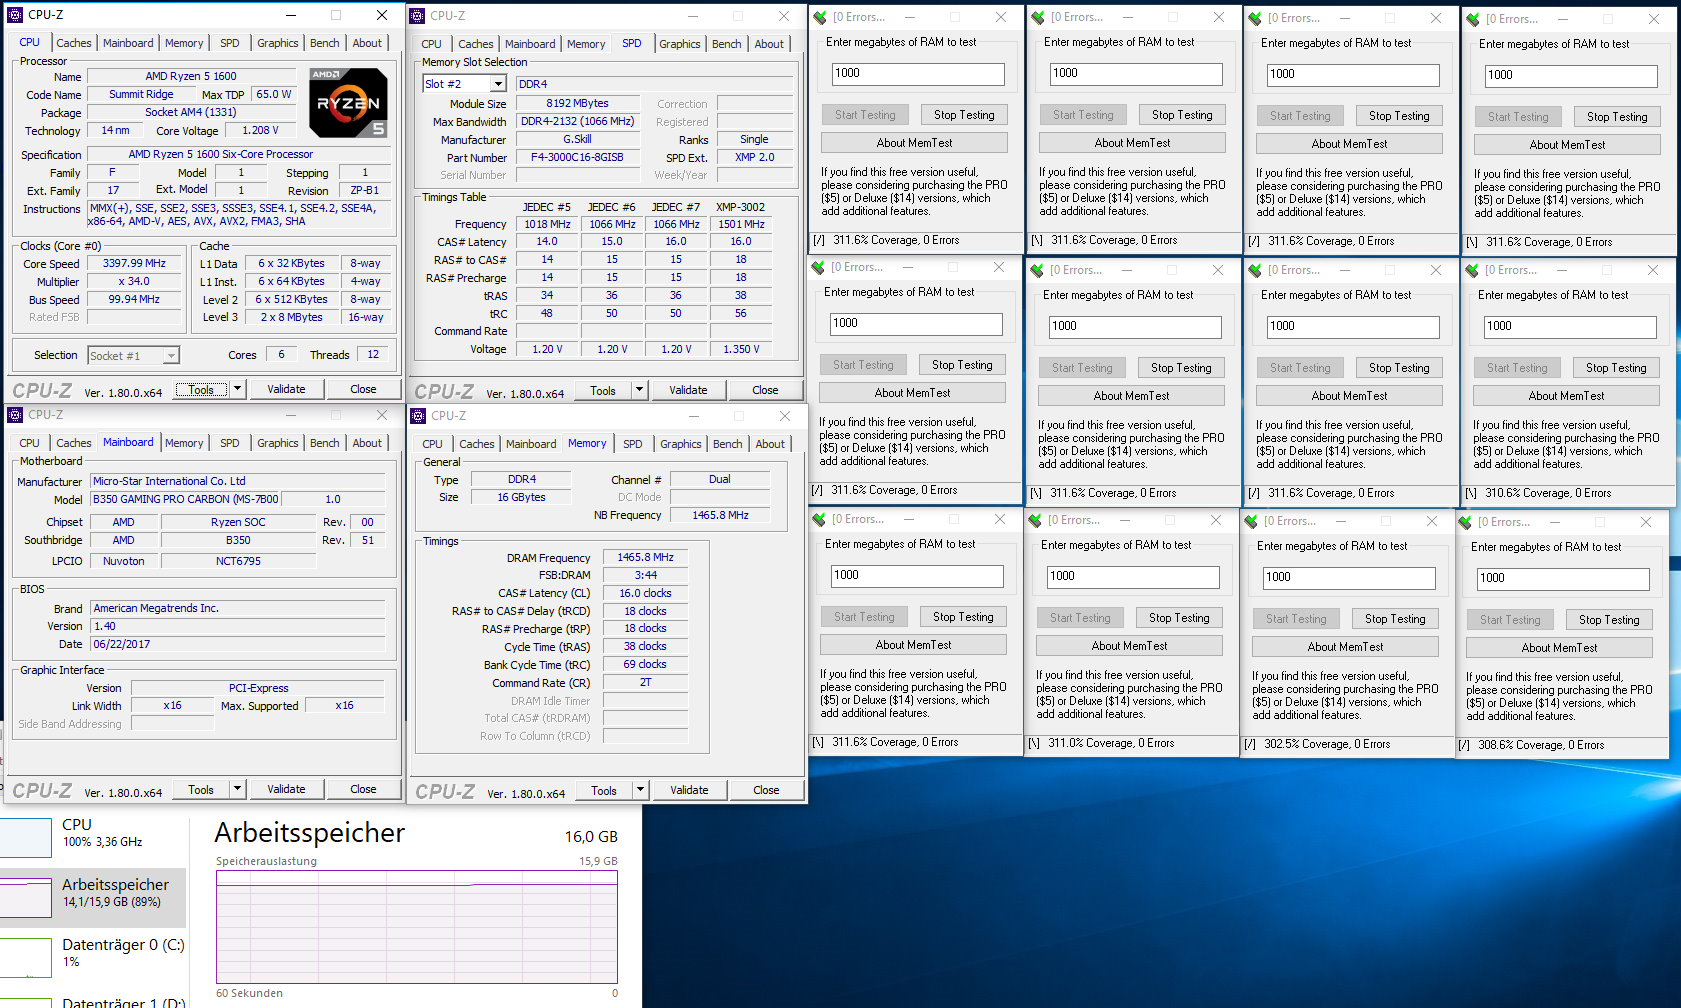Open the Socket #1 selection dropdown
This screenshot has height=1008, width=1681.
tap(171, 356)
